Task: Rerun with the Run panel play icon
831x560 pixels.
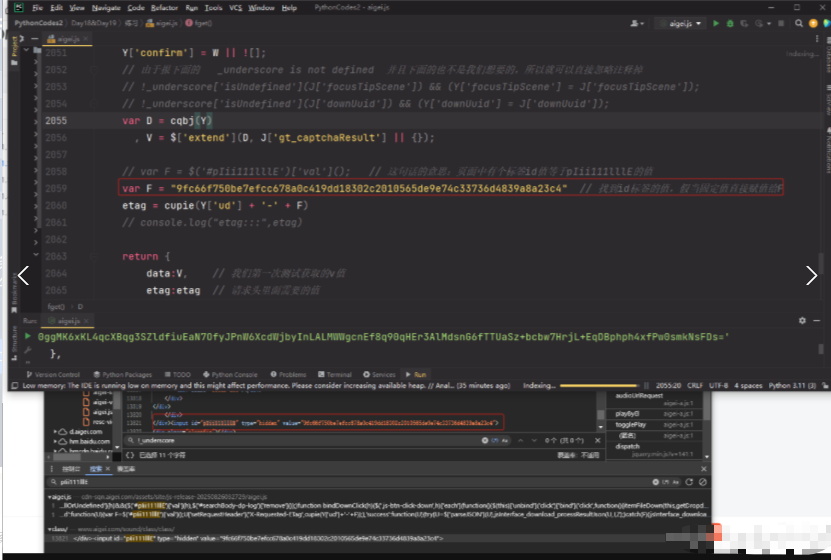Action: 28,336
